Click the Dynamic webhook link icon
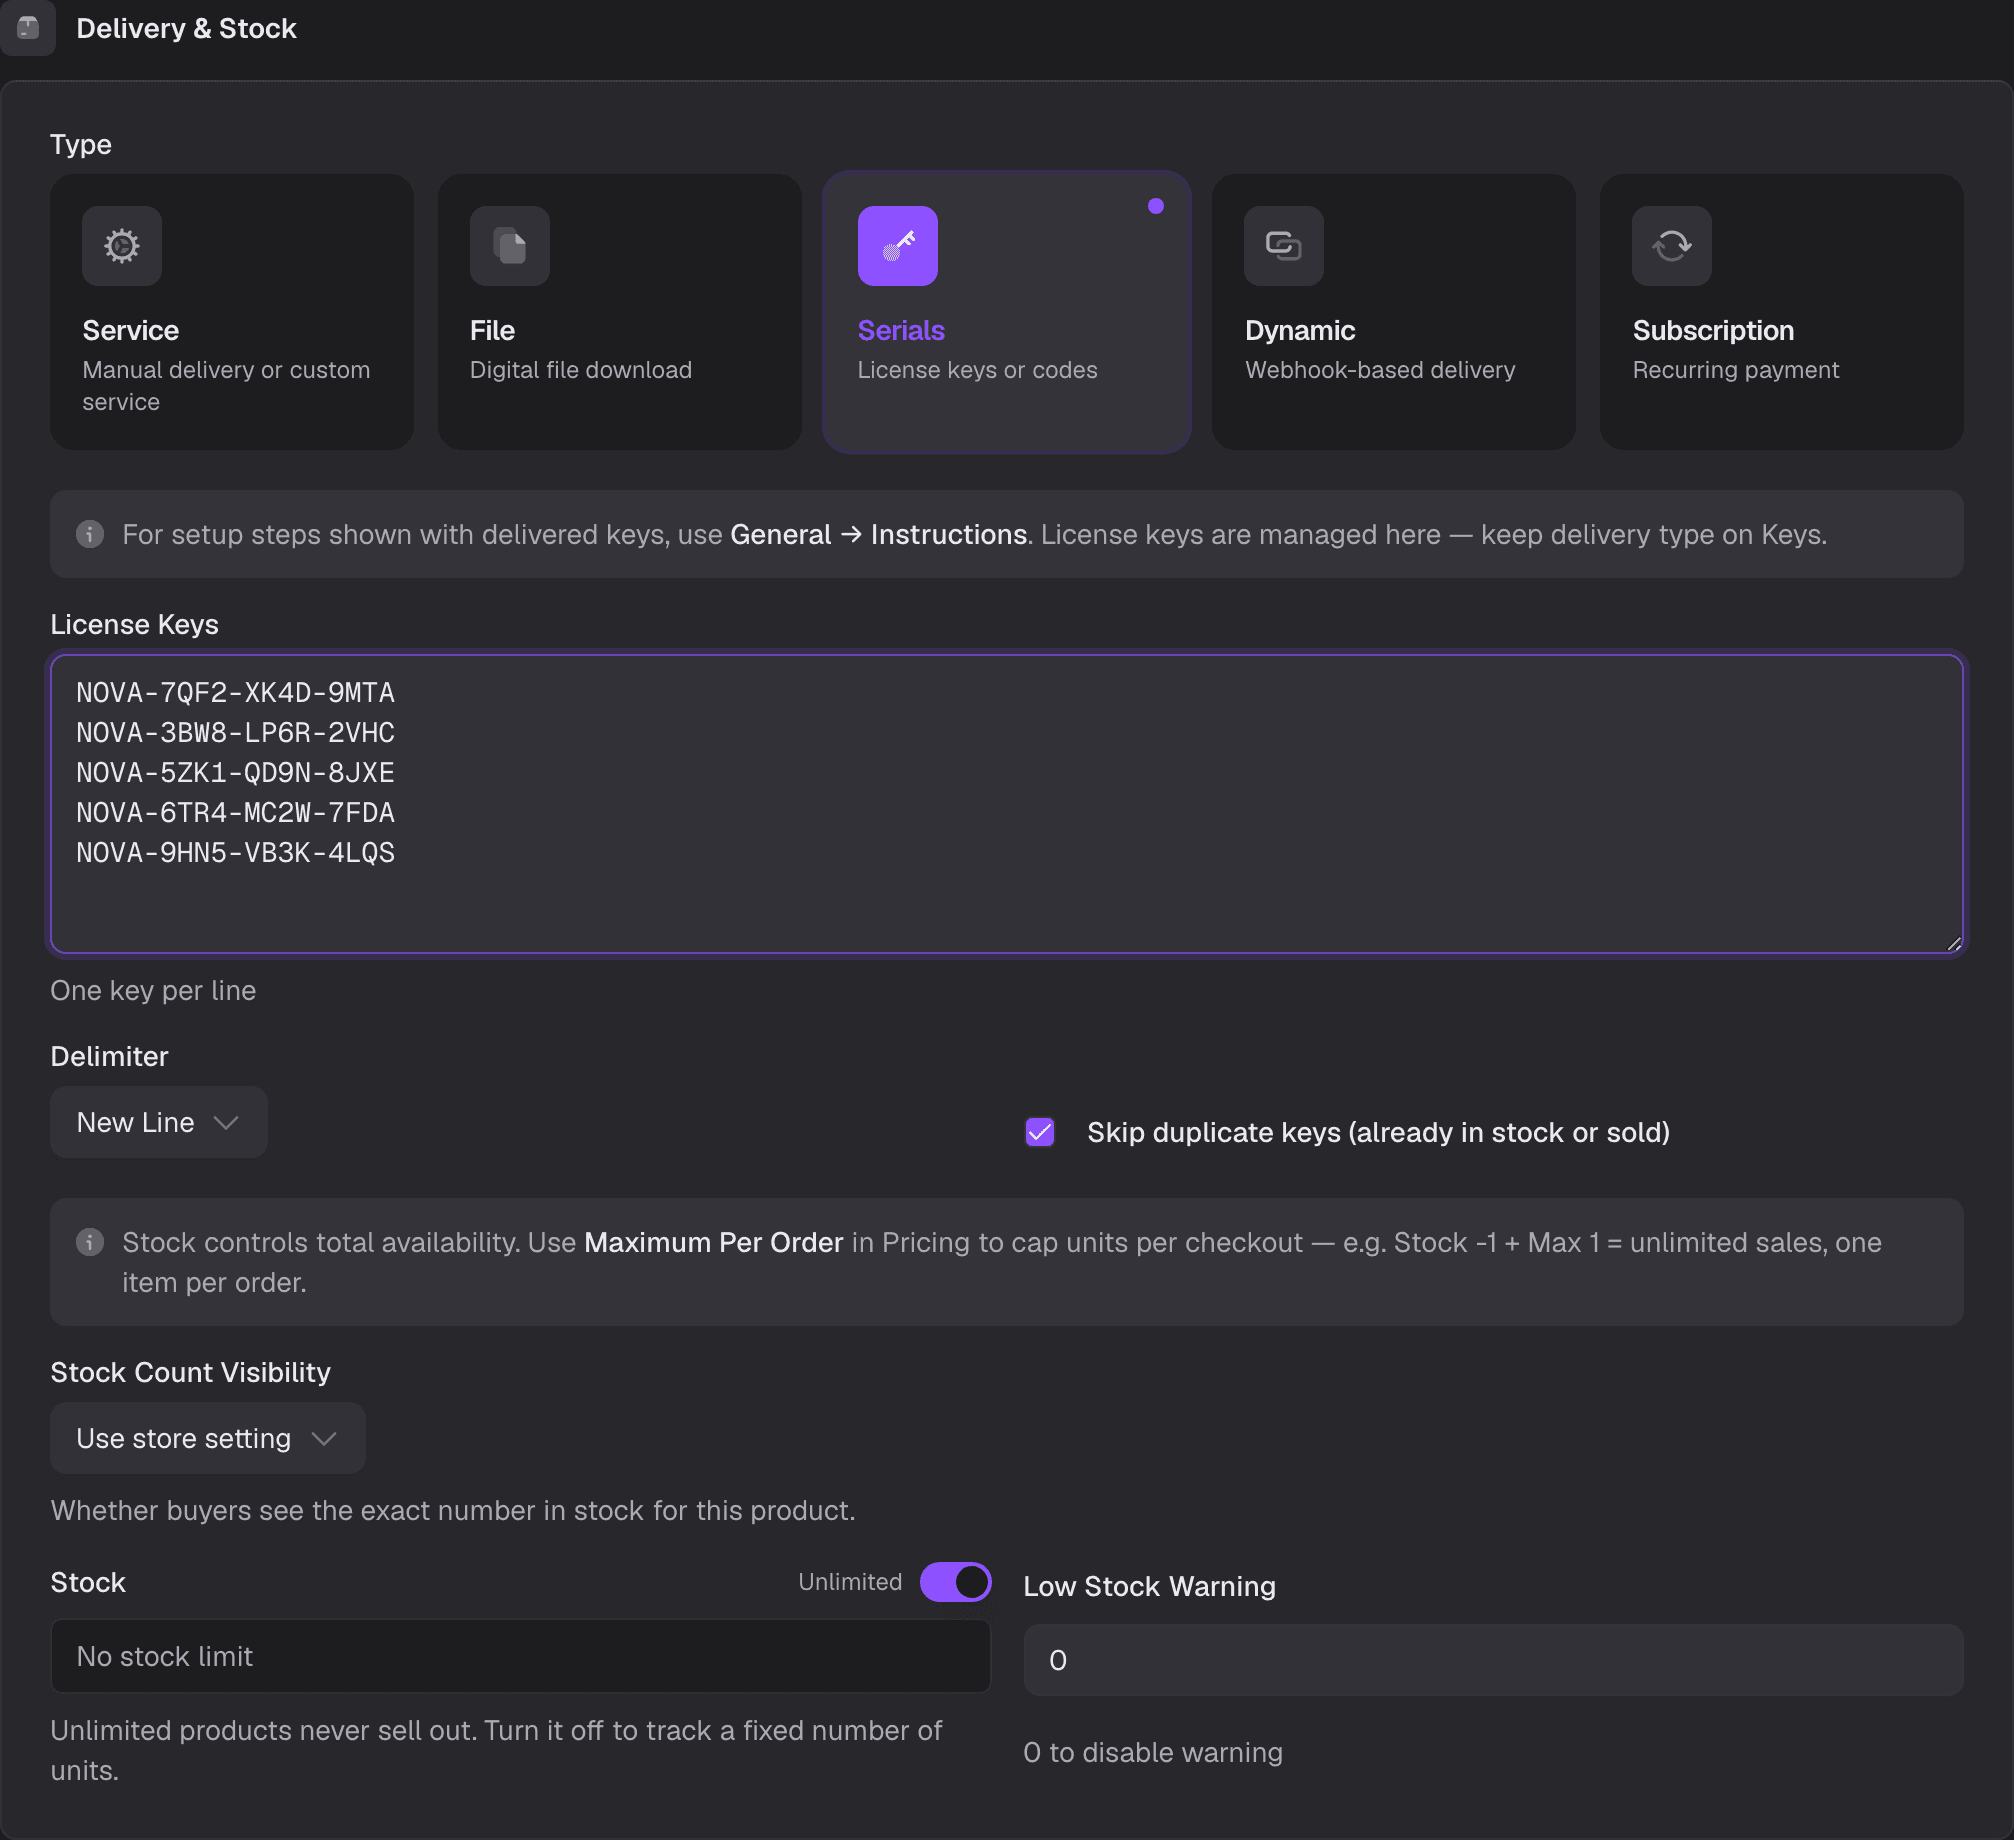 point(1284,246)
